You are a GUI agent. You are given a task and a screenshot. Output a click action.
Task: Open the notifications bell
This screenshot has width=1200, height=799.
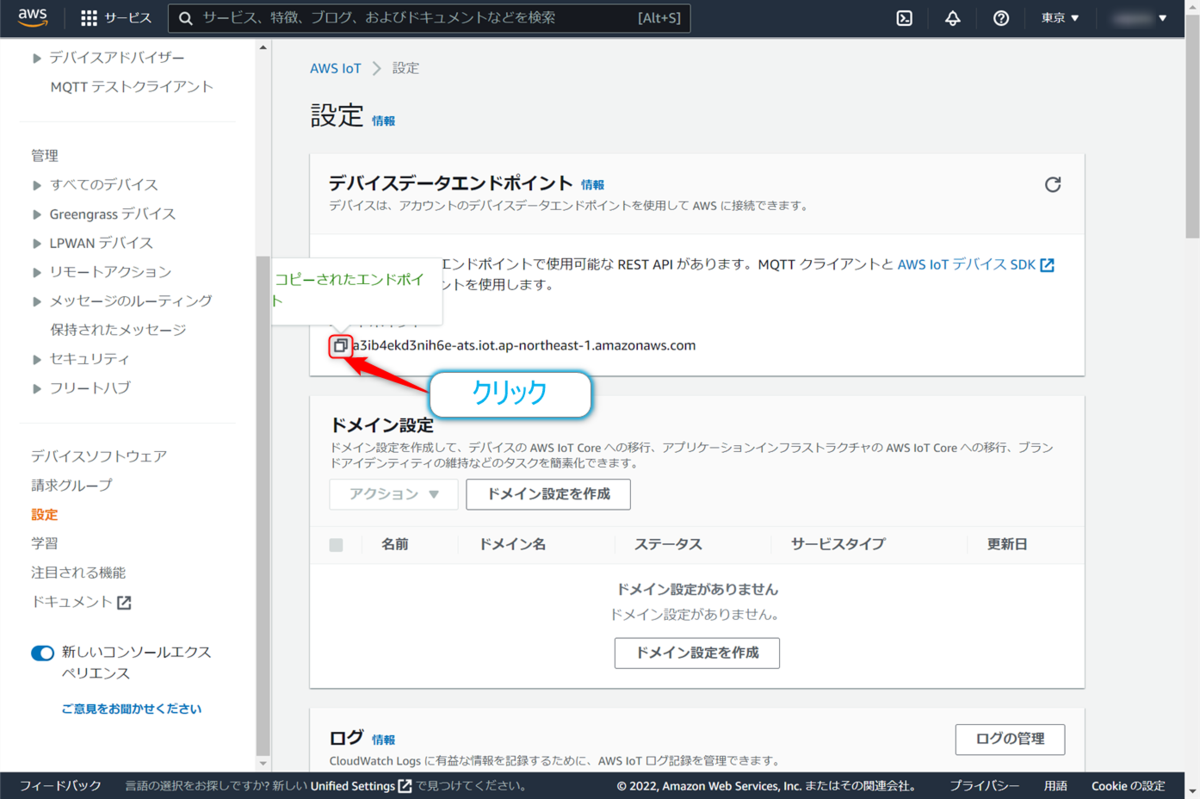952,18
